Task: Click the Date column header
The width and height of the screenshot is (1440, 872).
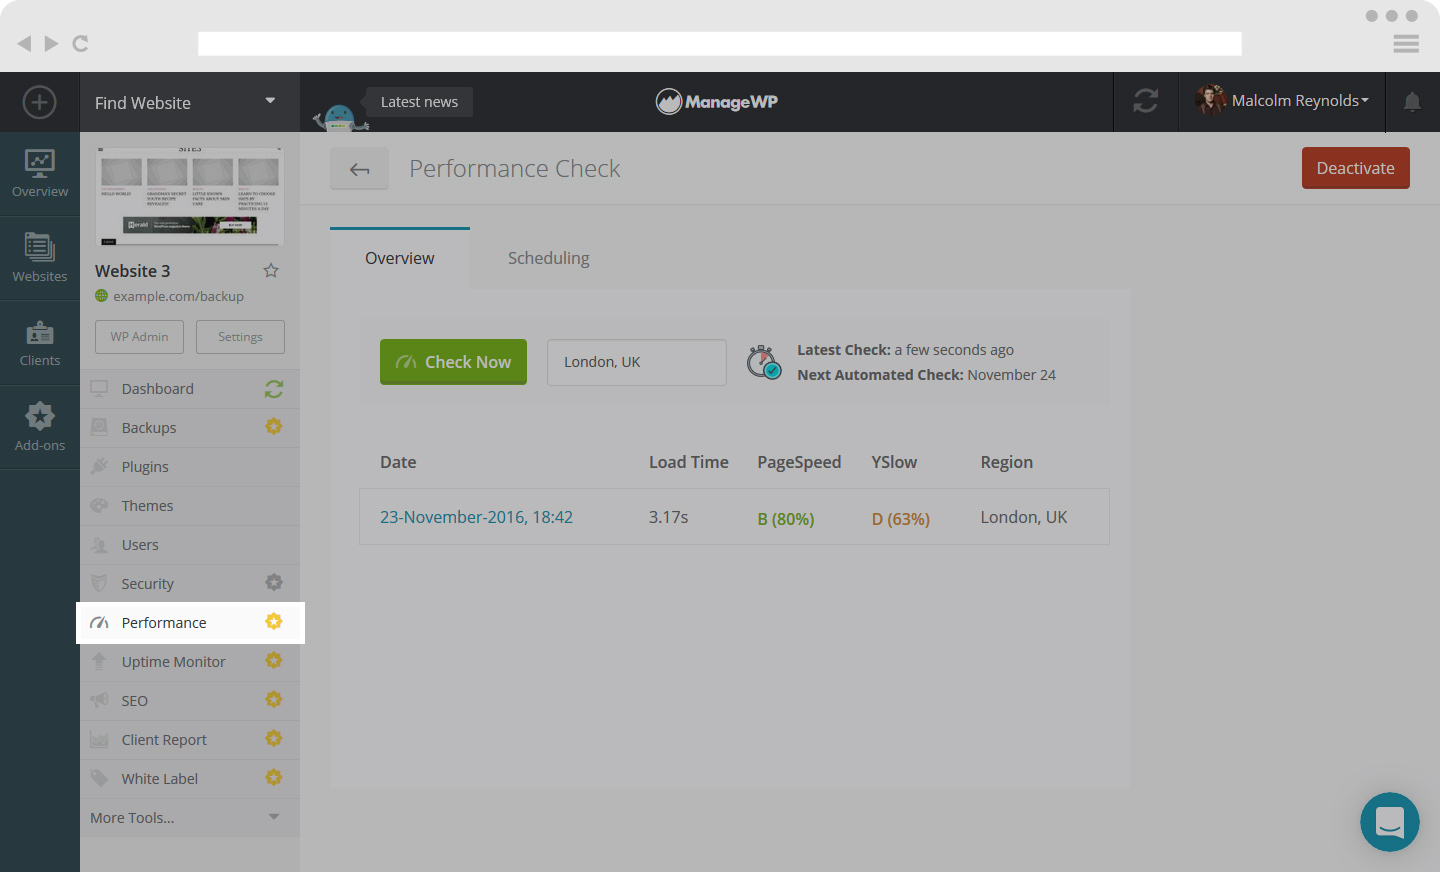Action: pos(398,462)
